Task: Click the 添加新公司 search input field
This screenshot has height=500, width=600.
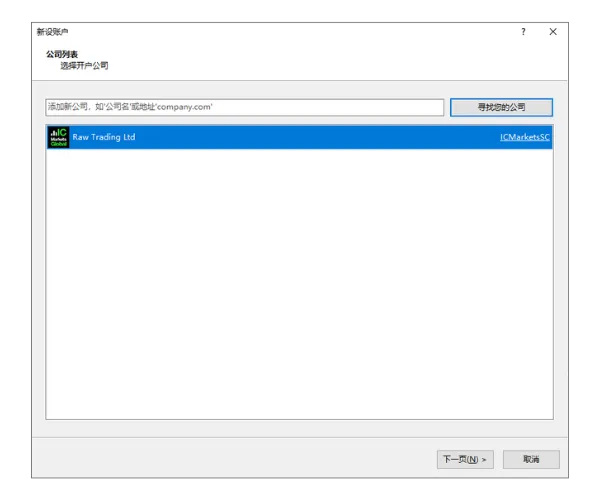Action: click(x=244, y=107)
